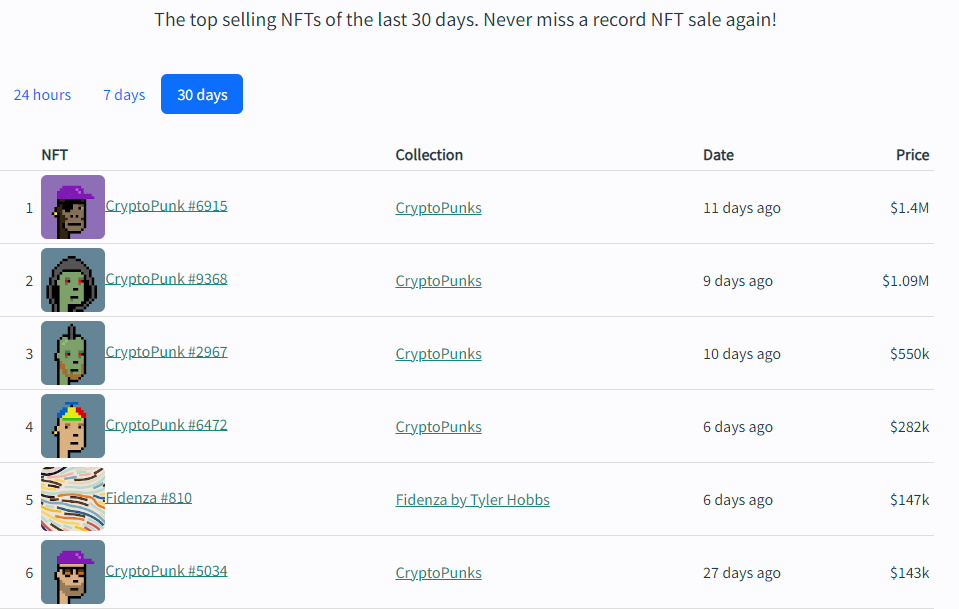Click the CryptoPunk #2967 mohawk thumbnail
Viewport: 959px width, 609px height.
tap(73, 353)
